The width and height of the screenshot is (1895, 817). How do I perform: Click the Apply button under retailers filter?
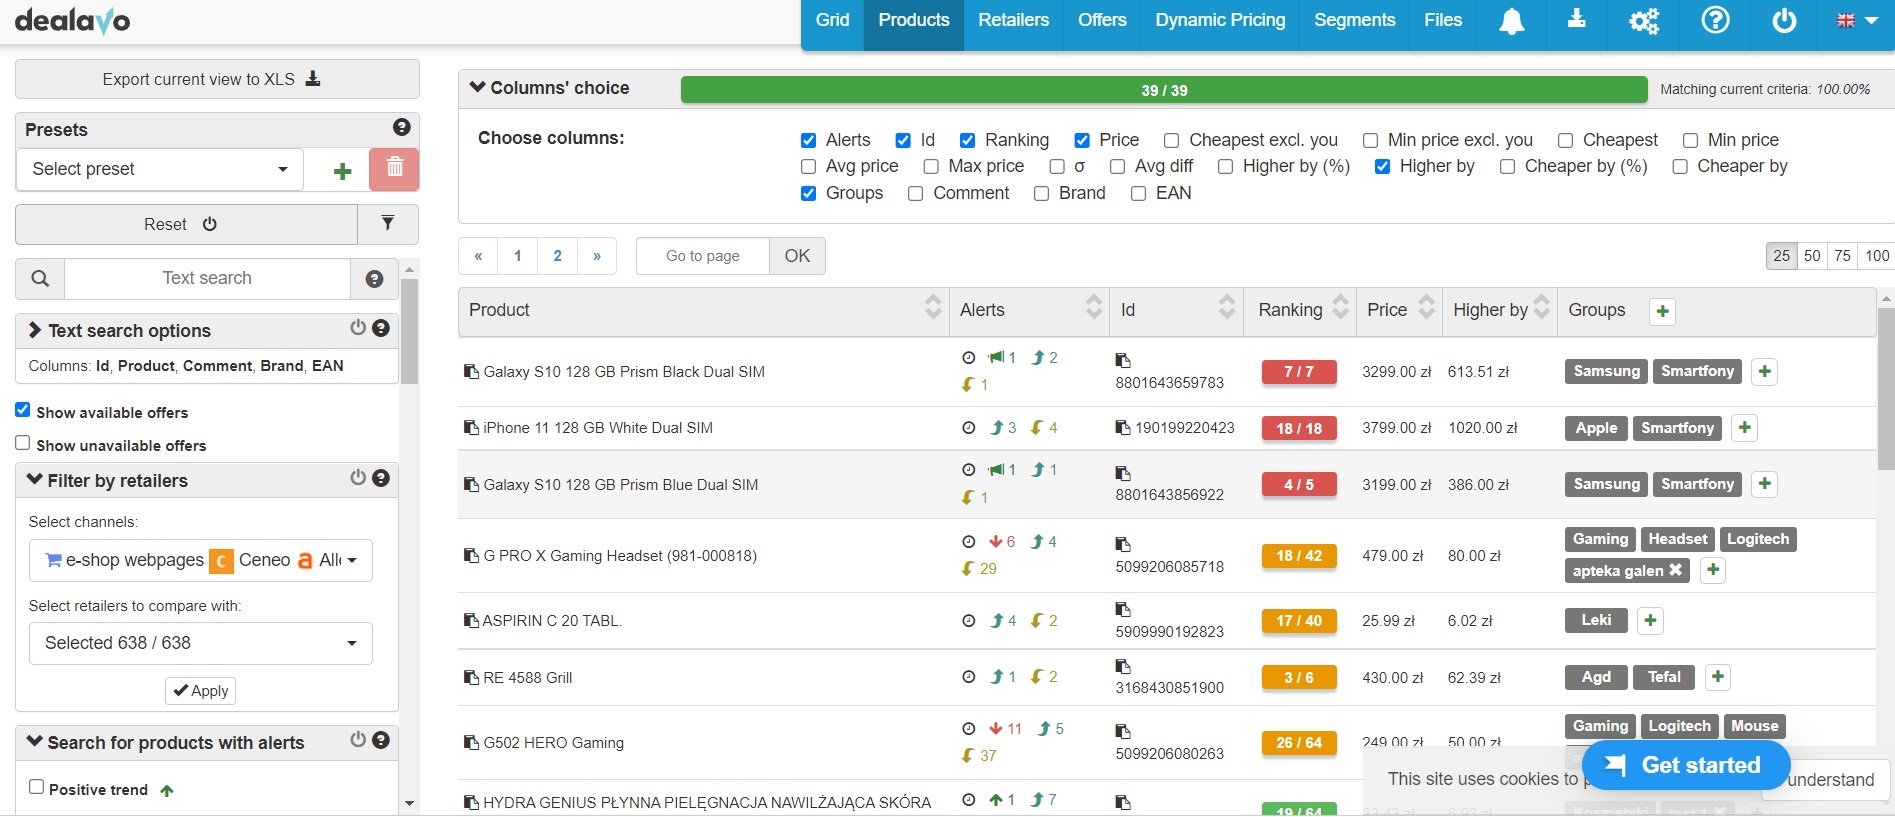201,691
